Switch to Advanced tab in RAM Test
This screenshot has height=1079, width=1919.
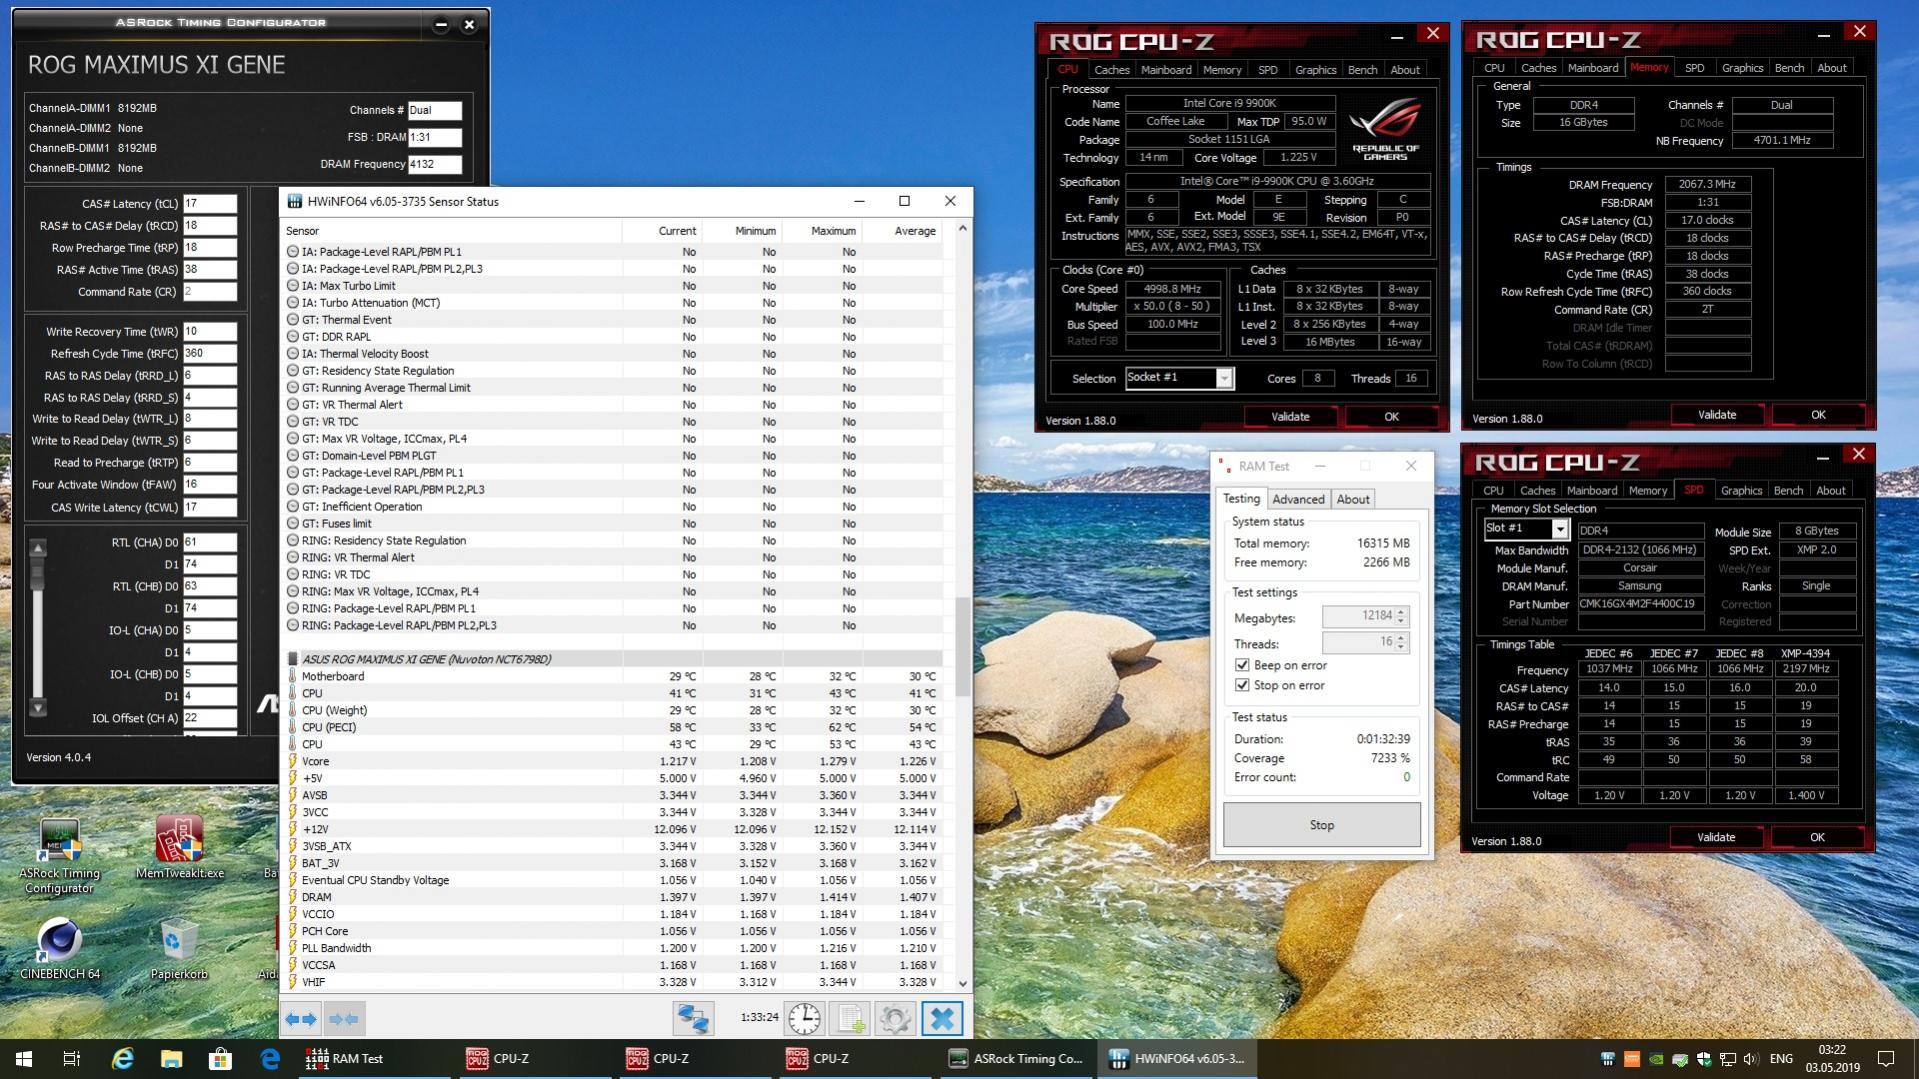coord(1298,499)
